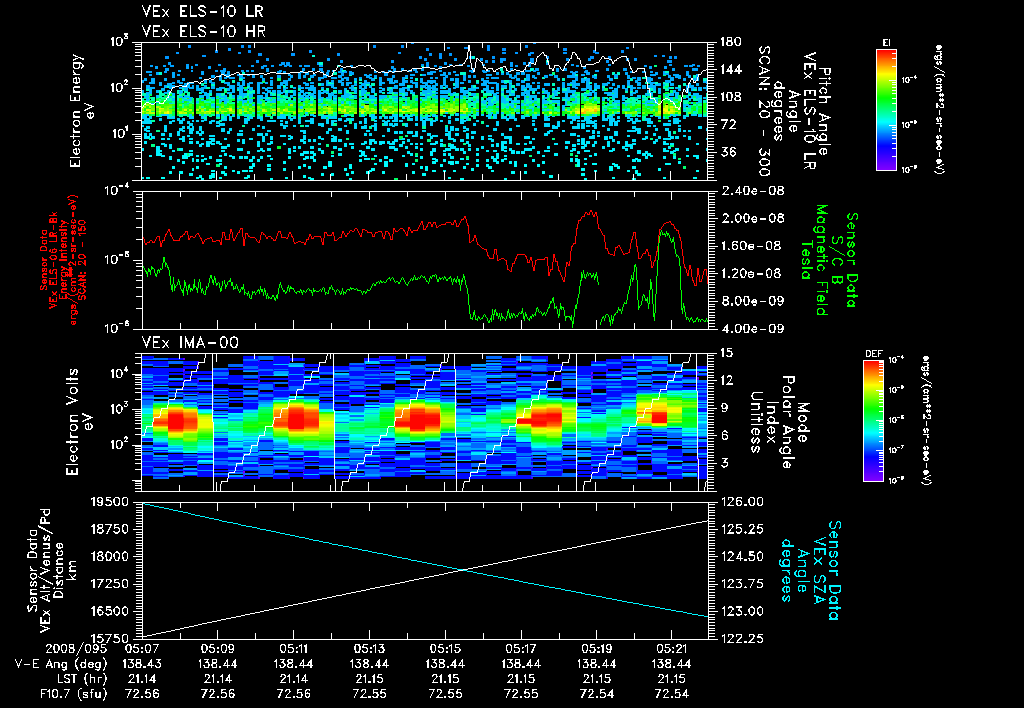
Task: Click the EI rainbow color bar
Action: 886,109
